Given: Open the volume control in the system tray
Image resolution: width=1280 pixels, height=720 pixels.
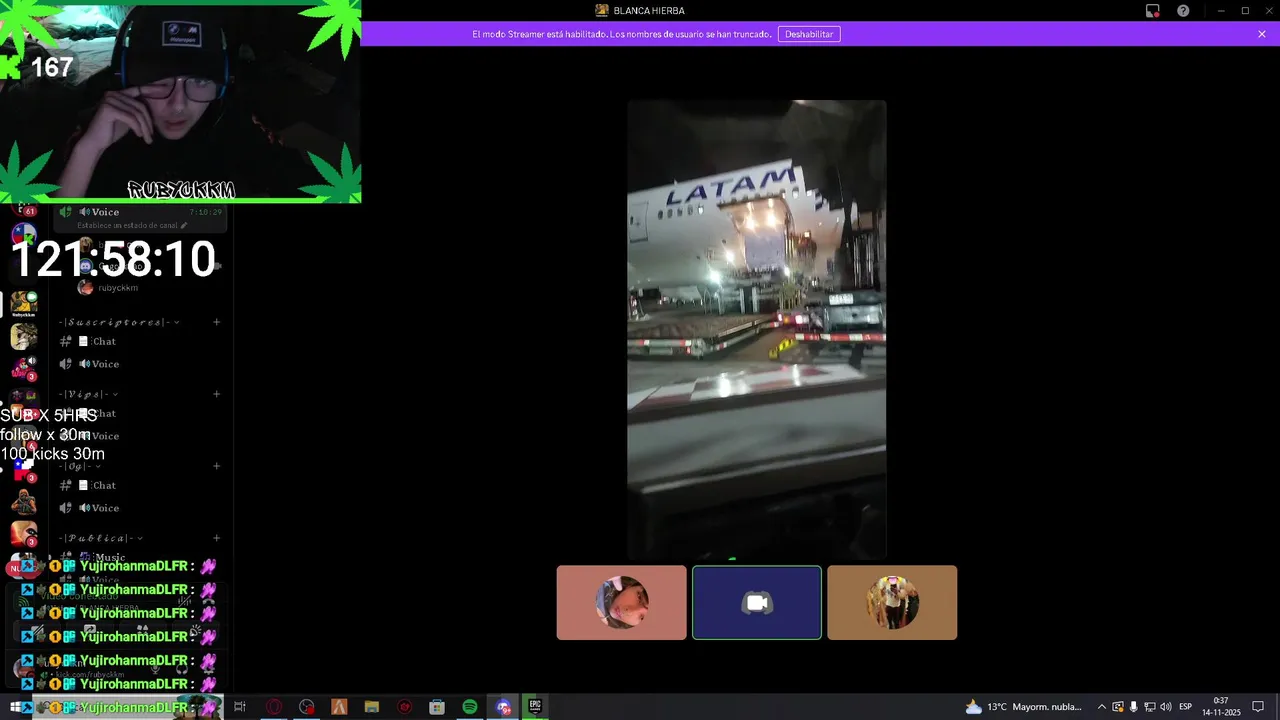Looking at the screenshot, I should [1165, 707].
